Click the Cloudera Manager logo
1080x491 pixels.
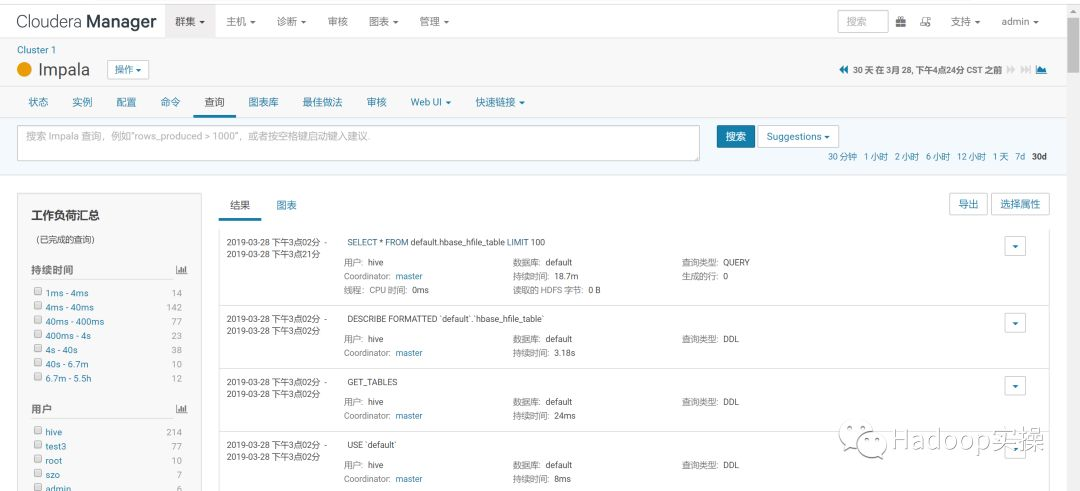pos(86,22)
